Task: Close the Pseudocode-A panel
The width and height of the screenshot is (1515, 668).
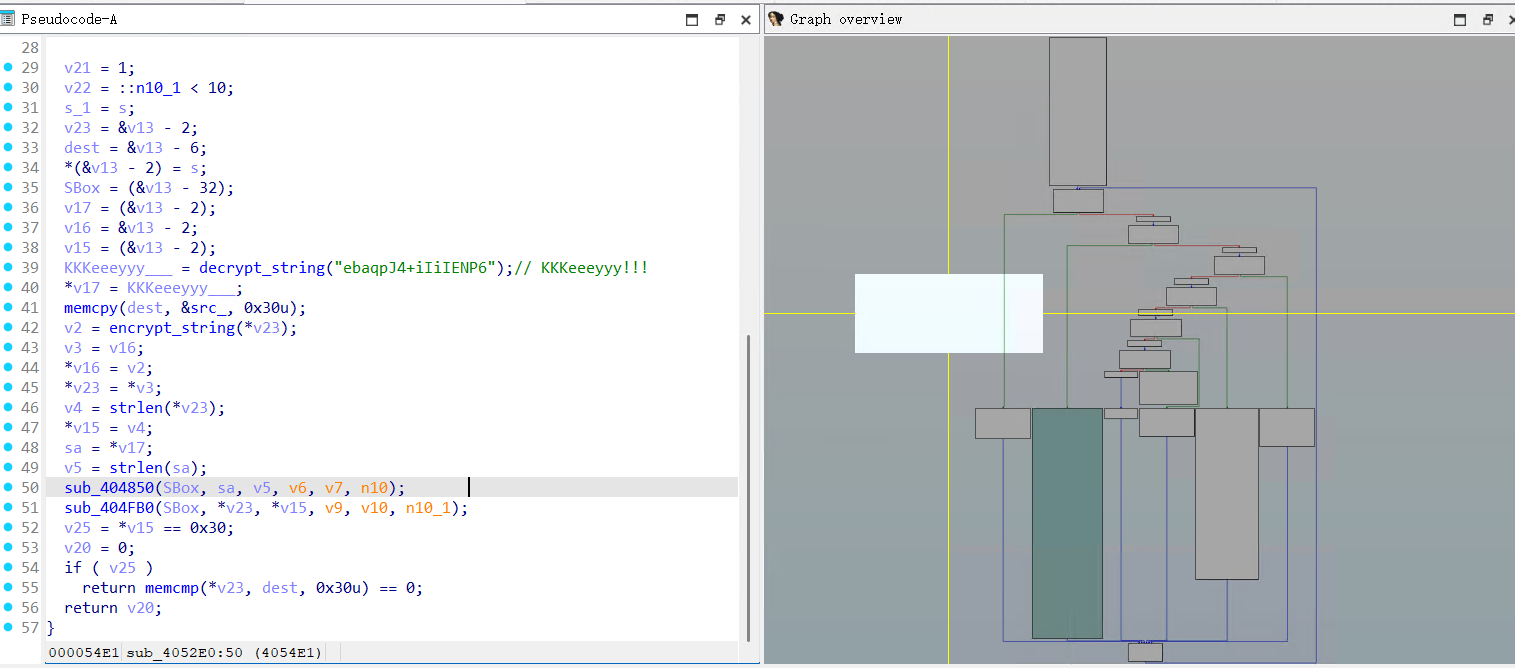Action: point(746,19)
